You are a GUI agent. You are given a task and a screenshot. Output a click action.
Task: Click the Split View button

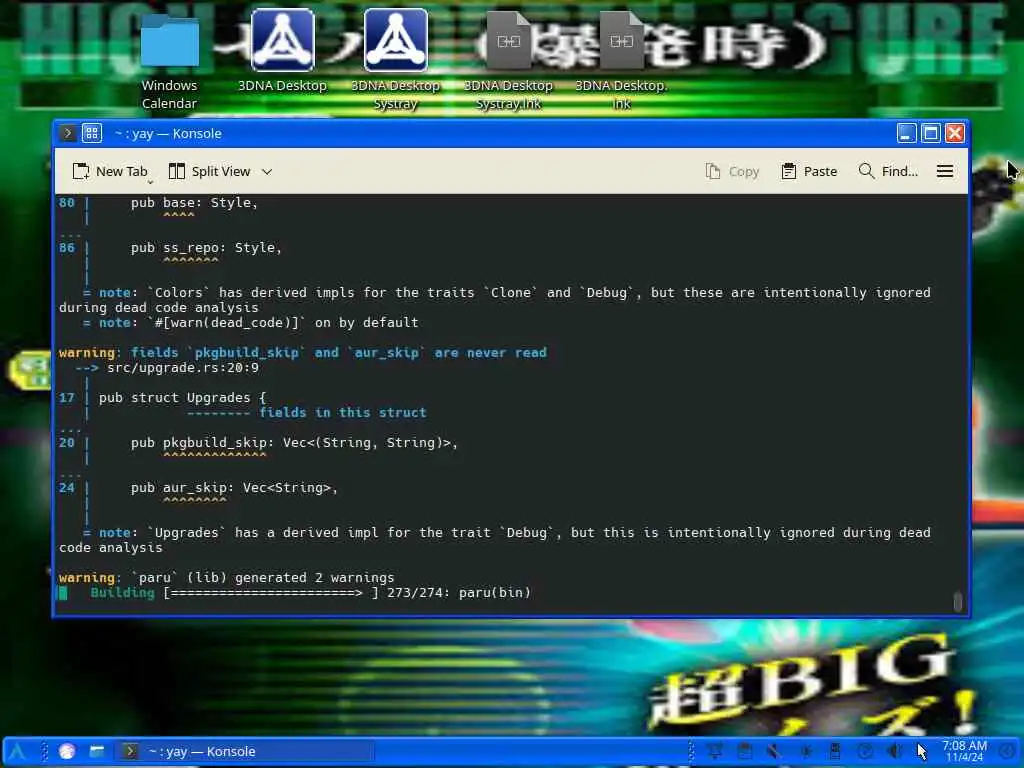pyautogui.click(x=210, y=171)
